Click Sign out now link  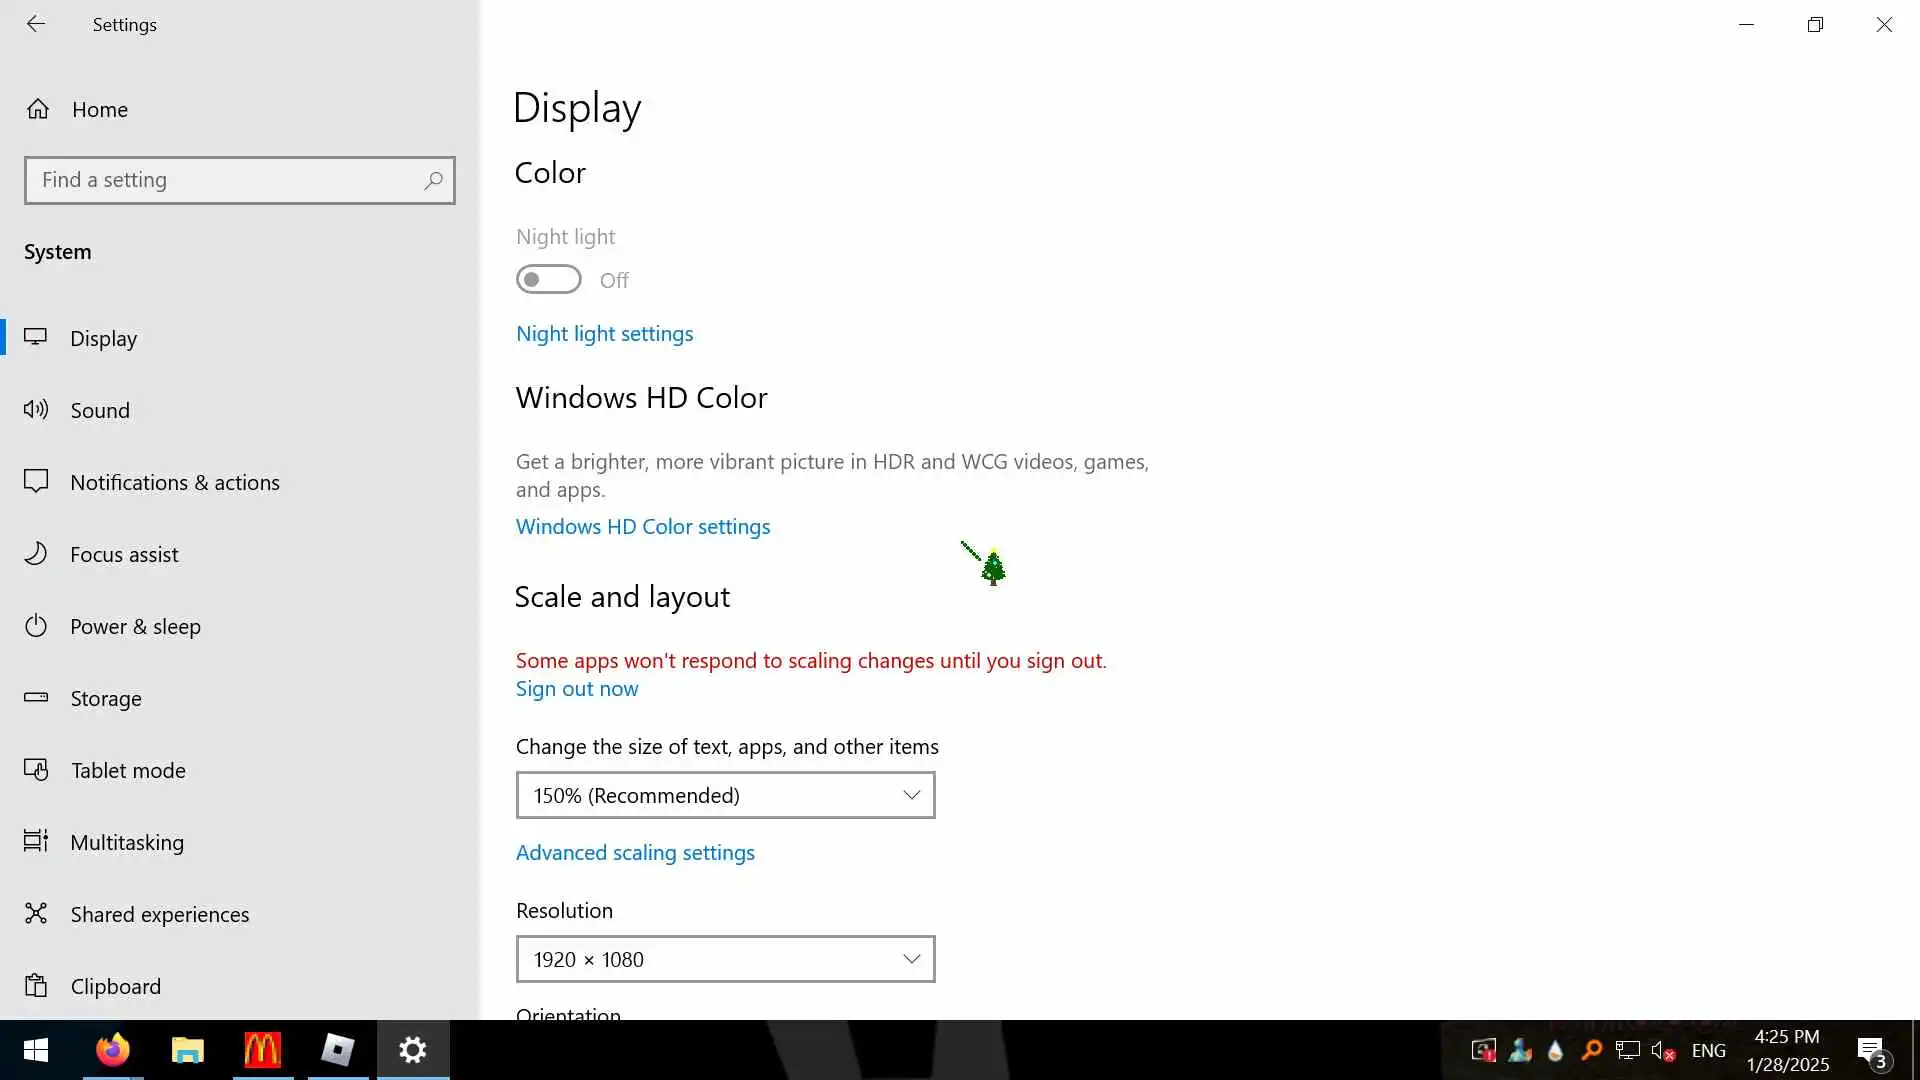577,689
